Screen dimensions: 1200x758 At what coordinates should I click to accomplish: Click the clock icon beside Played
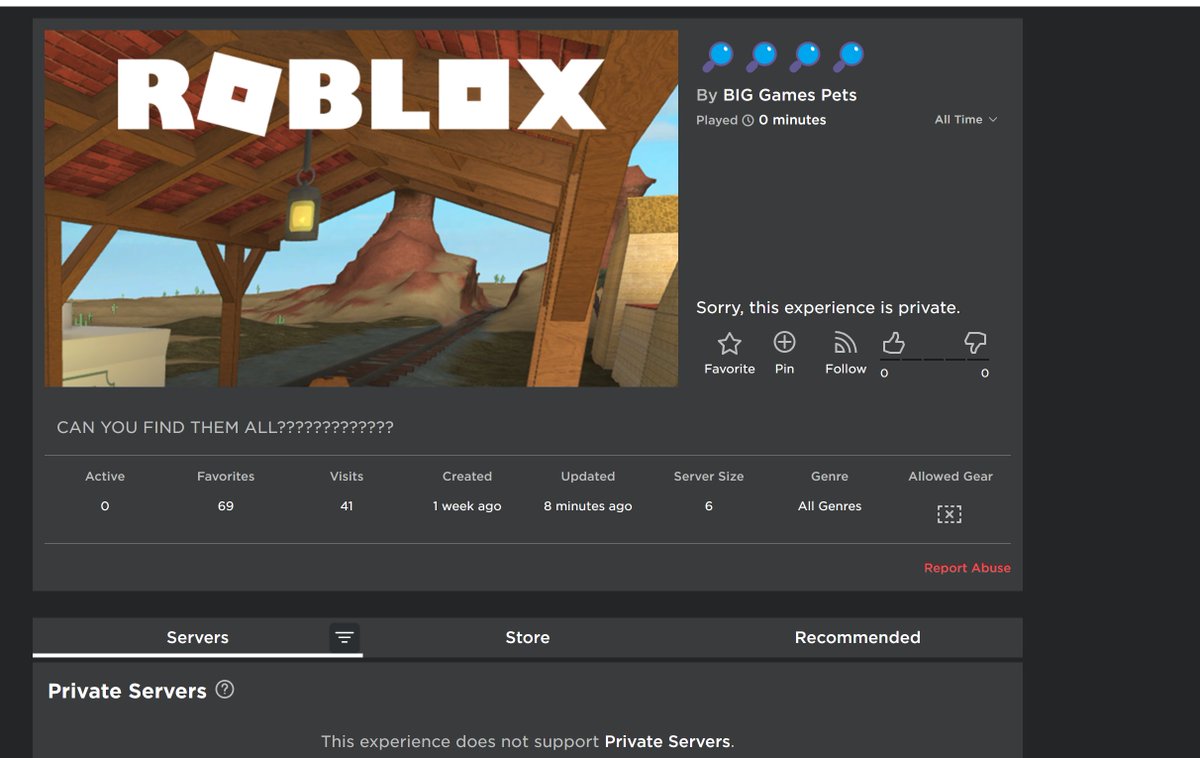[x=748, y=120]
